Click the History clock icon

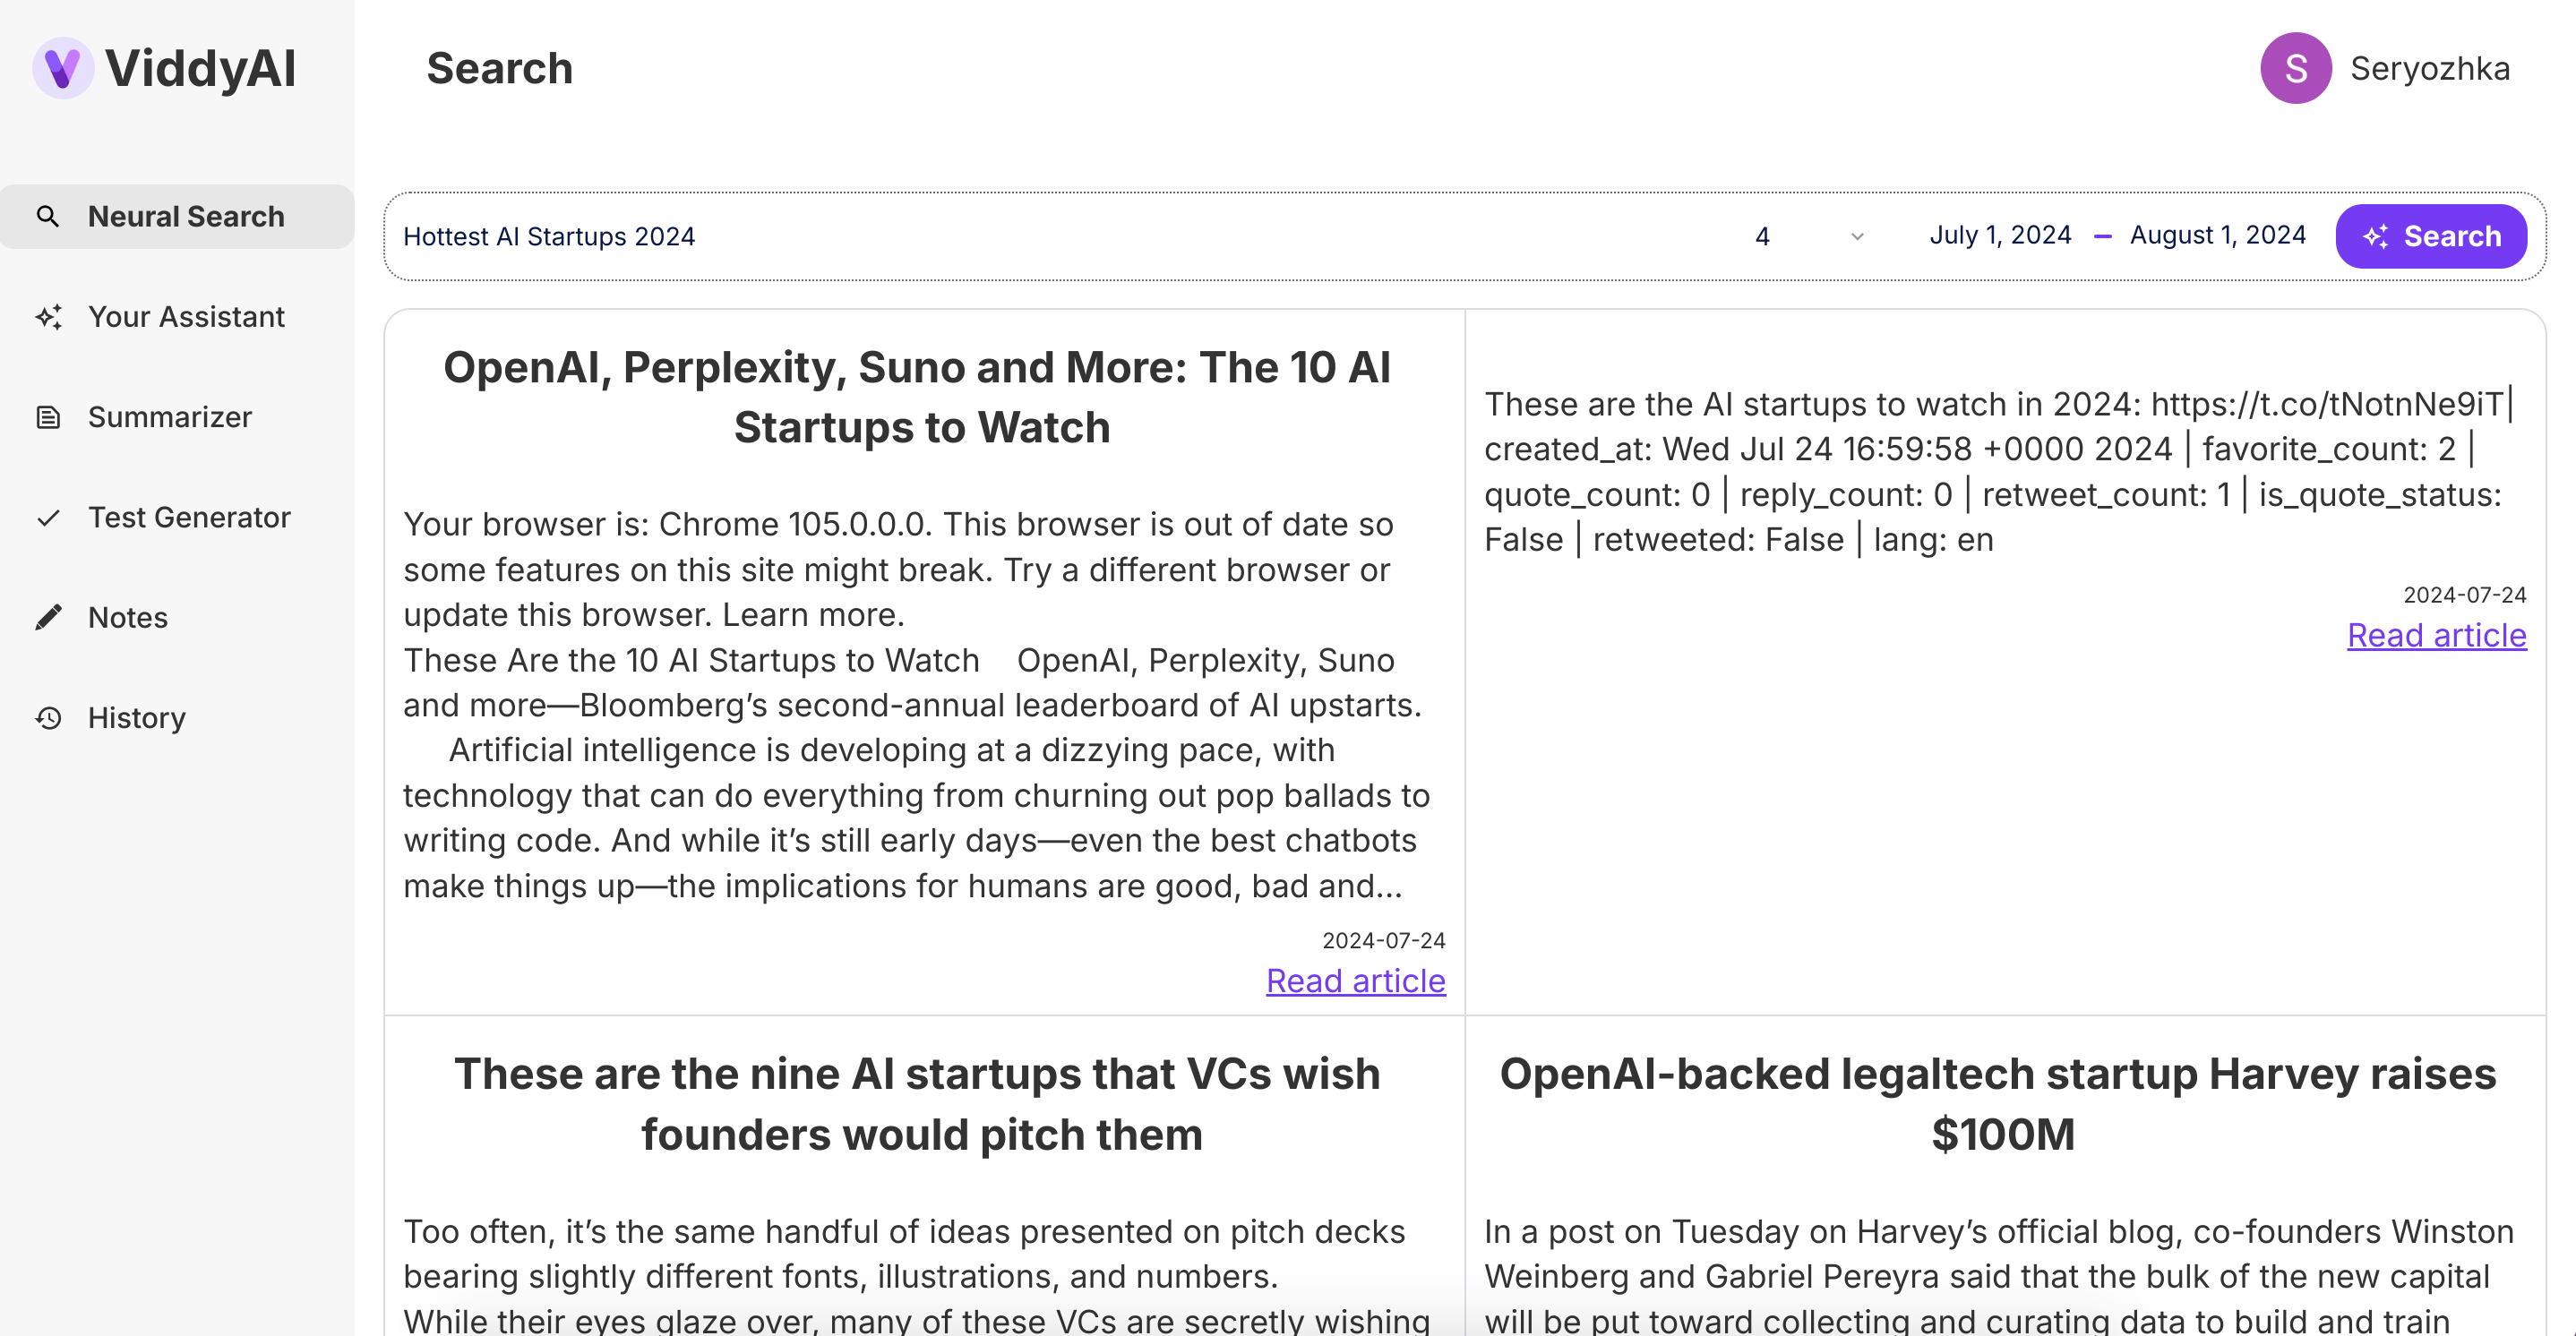(47, 718)
